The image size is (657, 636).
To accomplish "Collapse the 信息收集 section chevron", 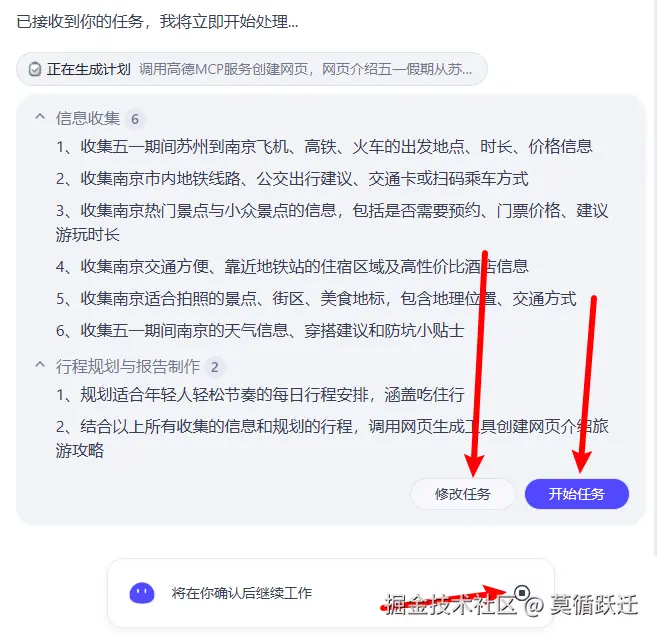I will pyautogui.click(x=40, y=117).
